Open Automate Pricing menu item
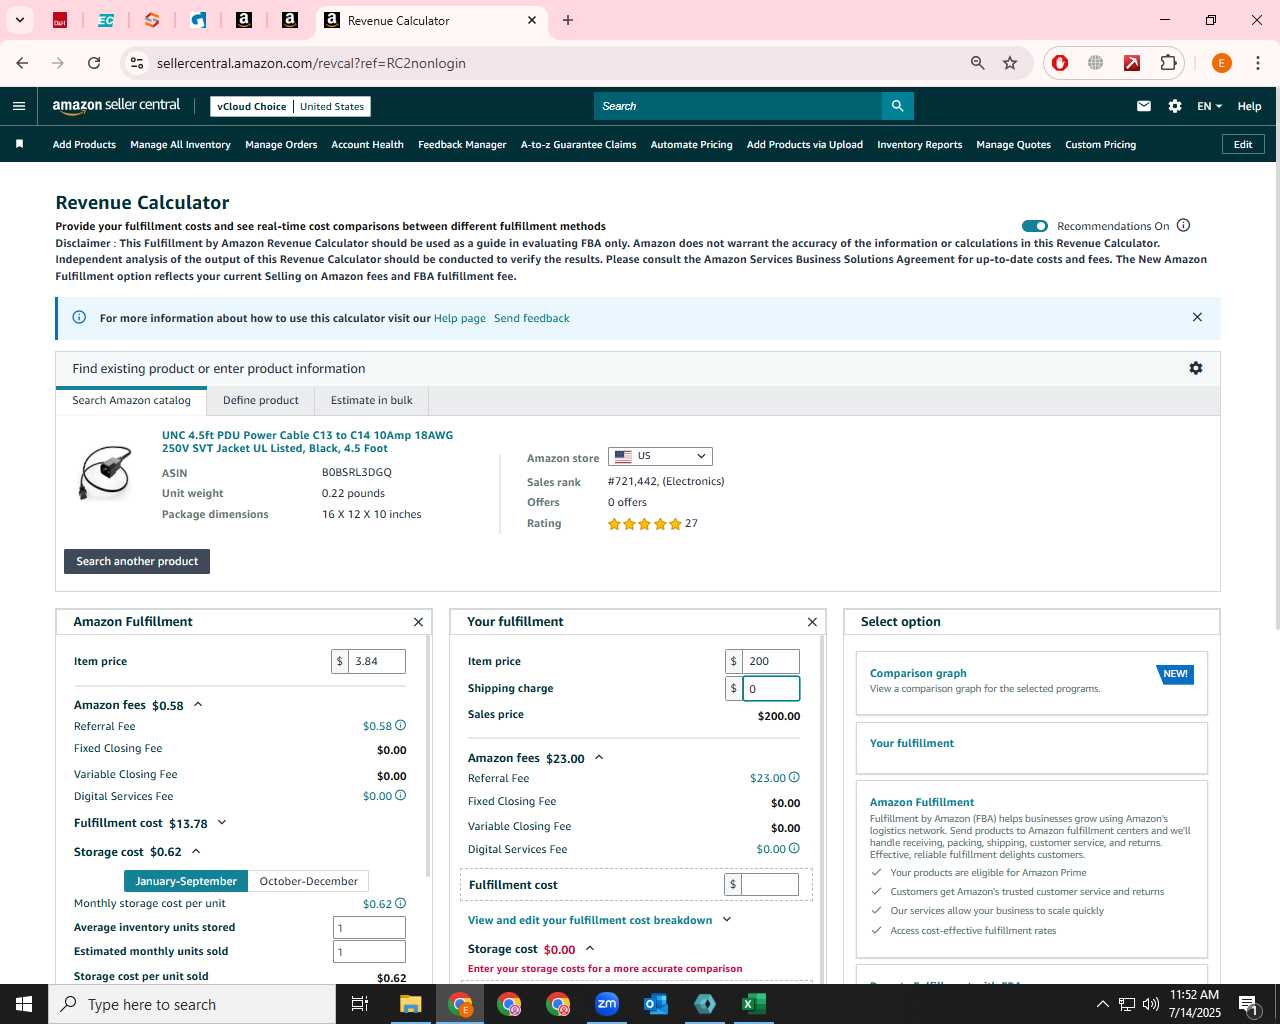 click(691, 144)
